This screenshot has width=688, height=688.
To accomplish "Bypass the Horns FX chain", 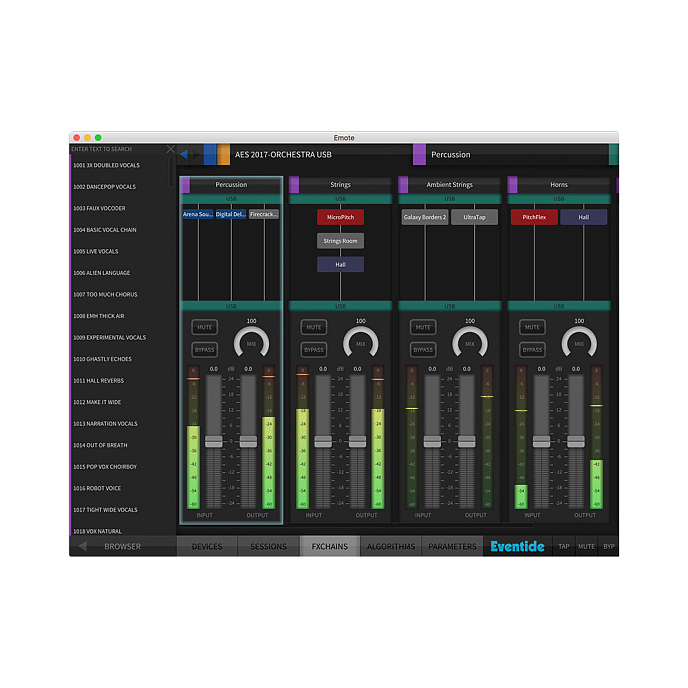I will click(x=532, y=350).
